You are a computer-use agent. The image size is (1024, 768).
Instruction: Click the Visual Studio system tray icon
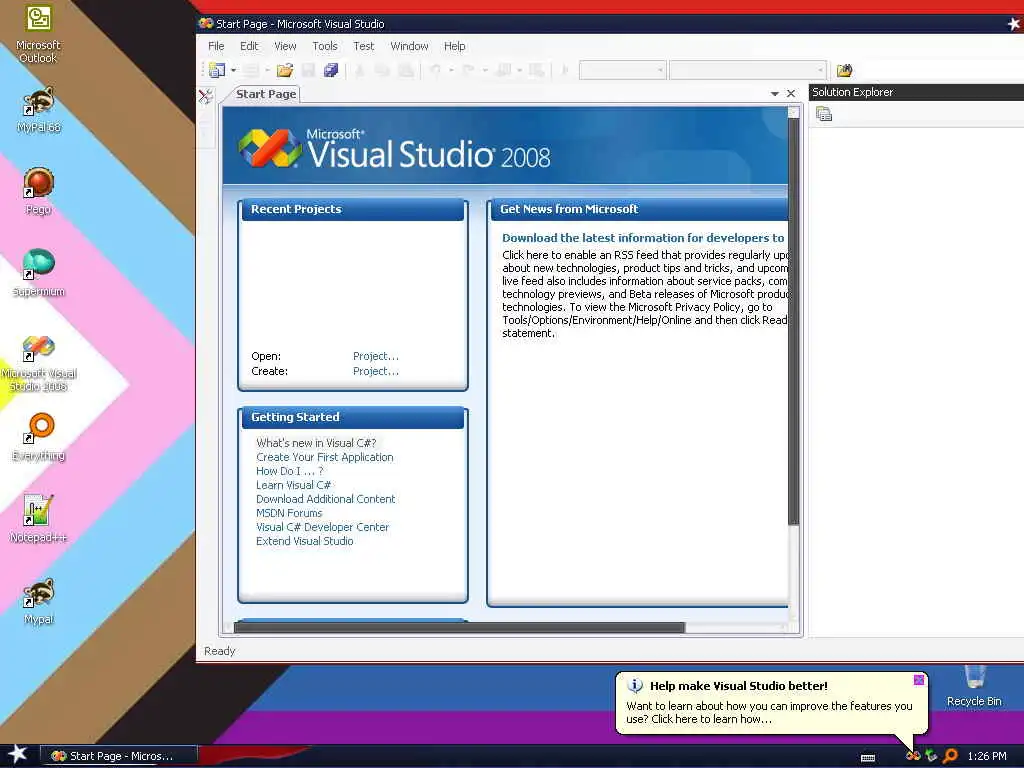point(913,756)
